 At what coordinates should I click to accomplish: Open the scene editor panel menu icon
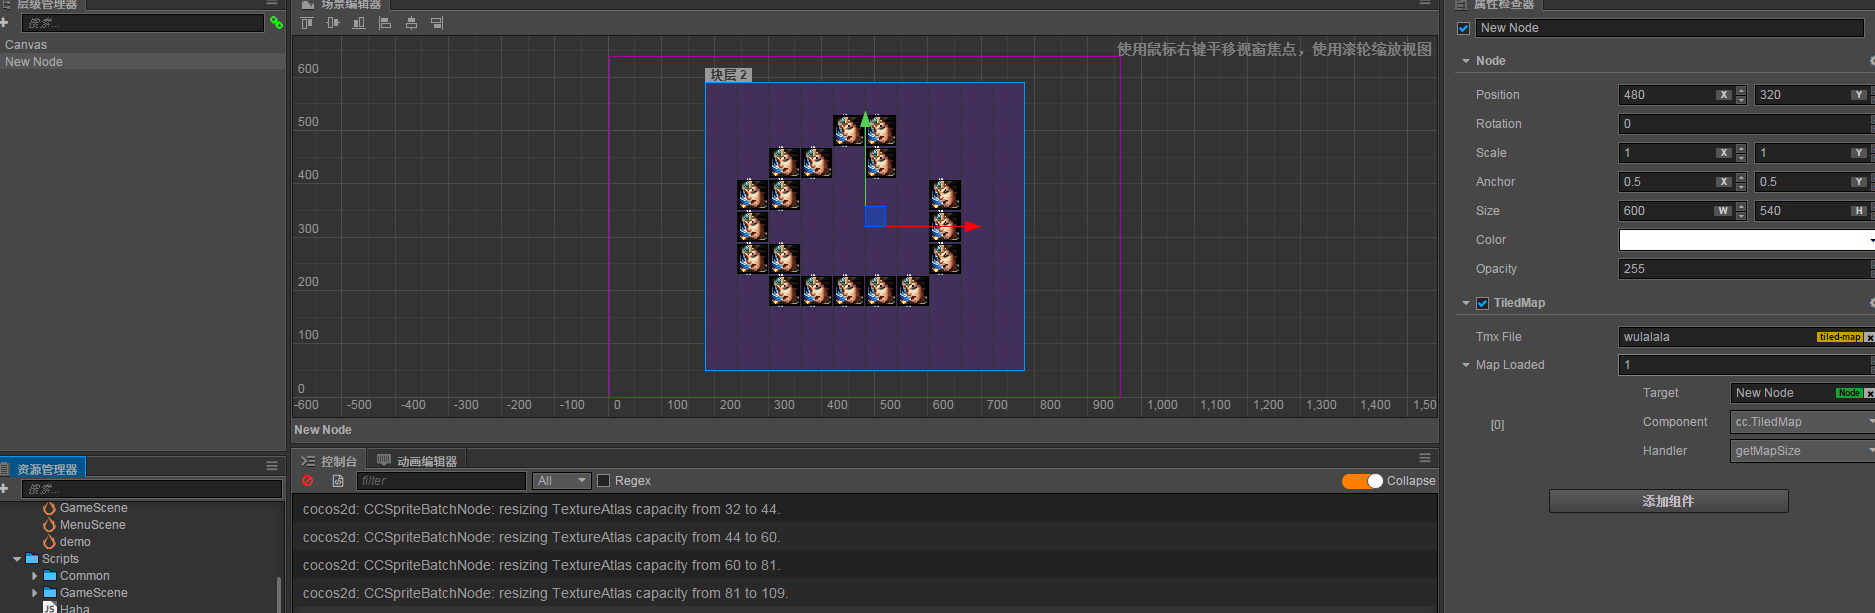click(x=1425, y=4)
